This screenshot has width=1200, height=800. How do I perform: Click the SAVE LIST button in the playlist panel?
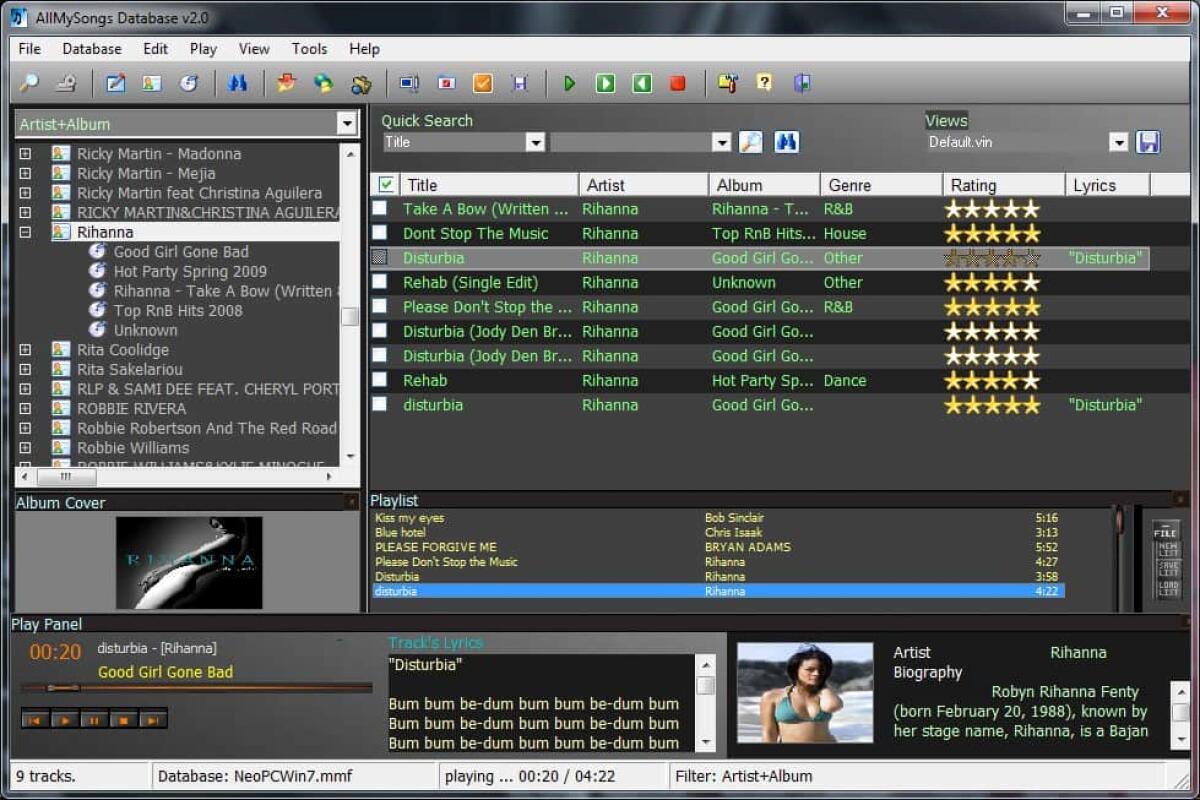[x=1167, y=568]
